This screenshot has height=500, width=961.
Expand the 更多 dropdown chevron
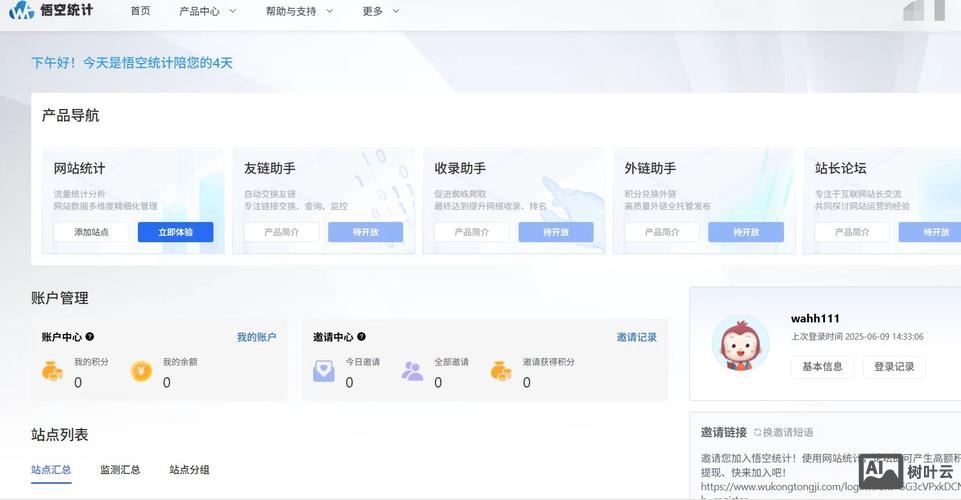pos(395,11)
